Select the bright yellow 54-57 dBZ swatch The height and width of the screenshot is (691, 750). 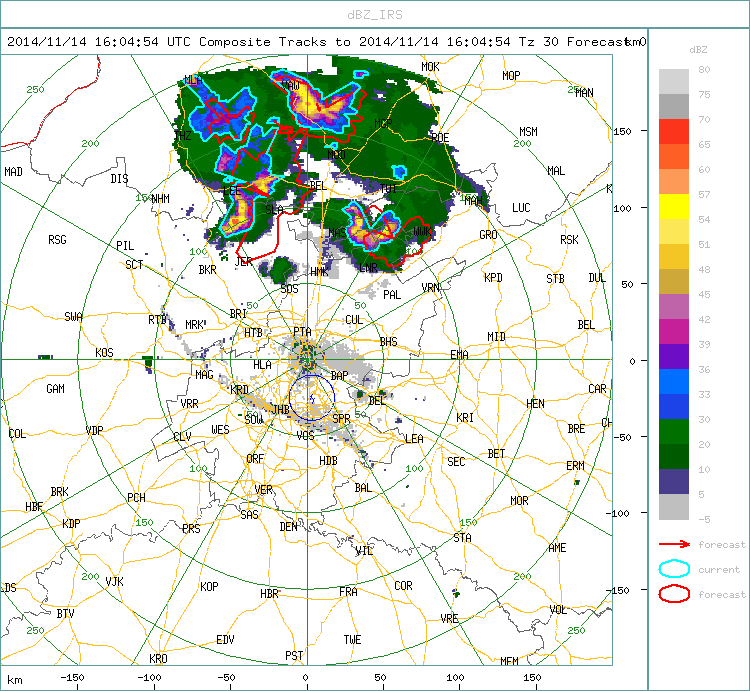(674, 207)
